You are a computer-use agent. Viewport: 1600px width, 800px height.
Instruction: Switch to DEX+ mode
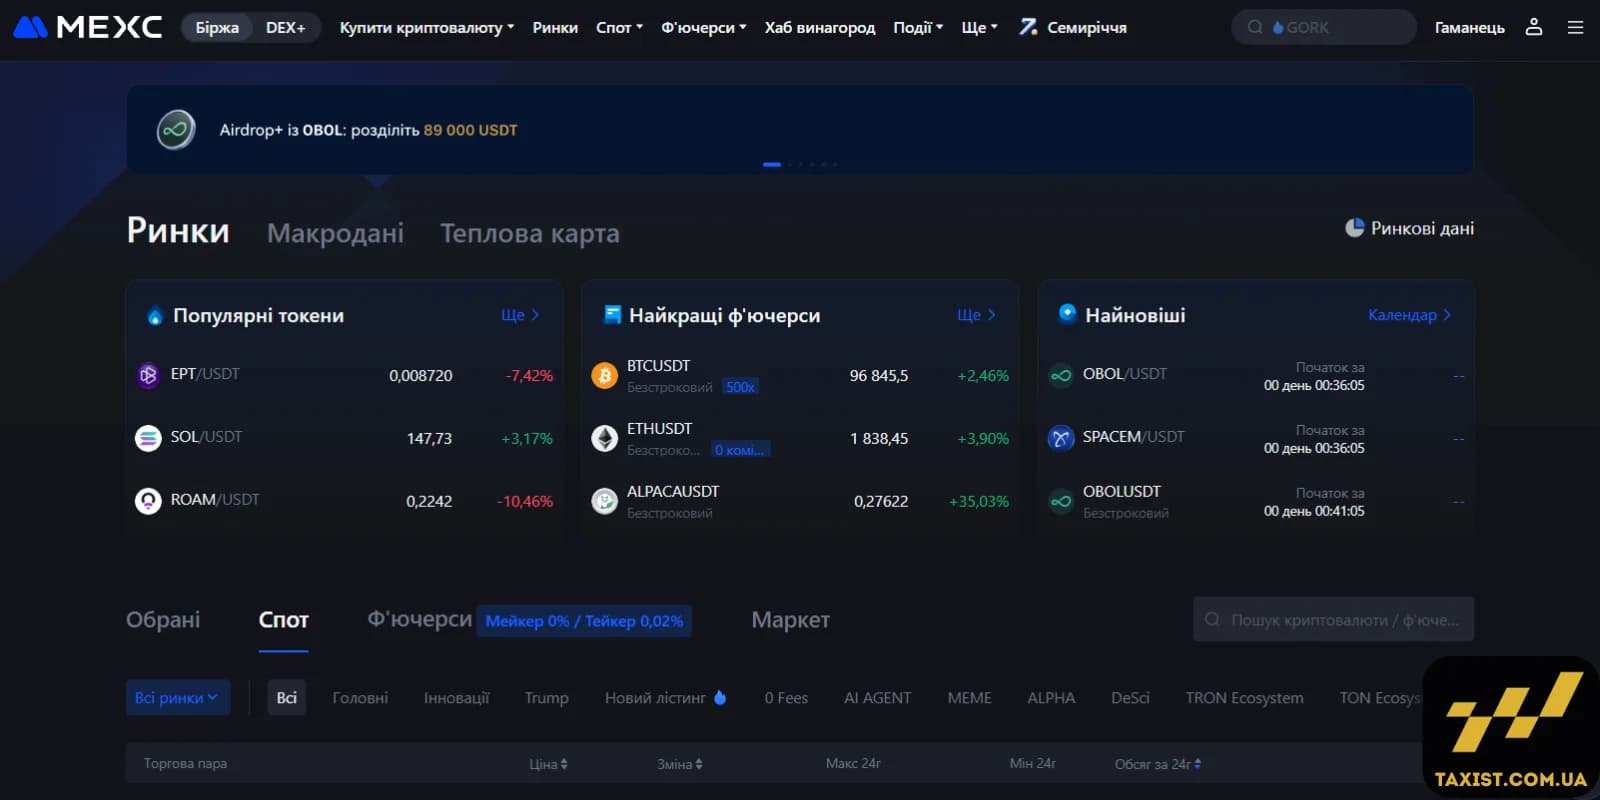pos(285,27)
